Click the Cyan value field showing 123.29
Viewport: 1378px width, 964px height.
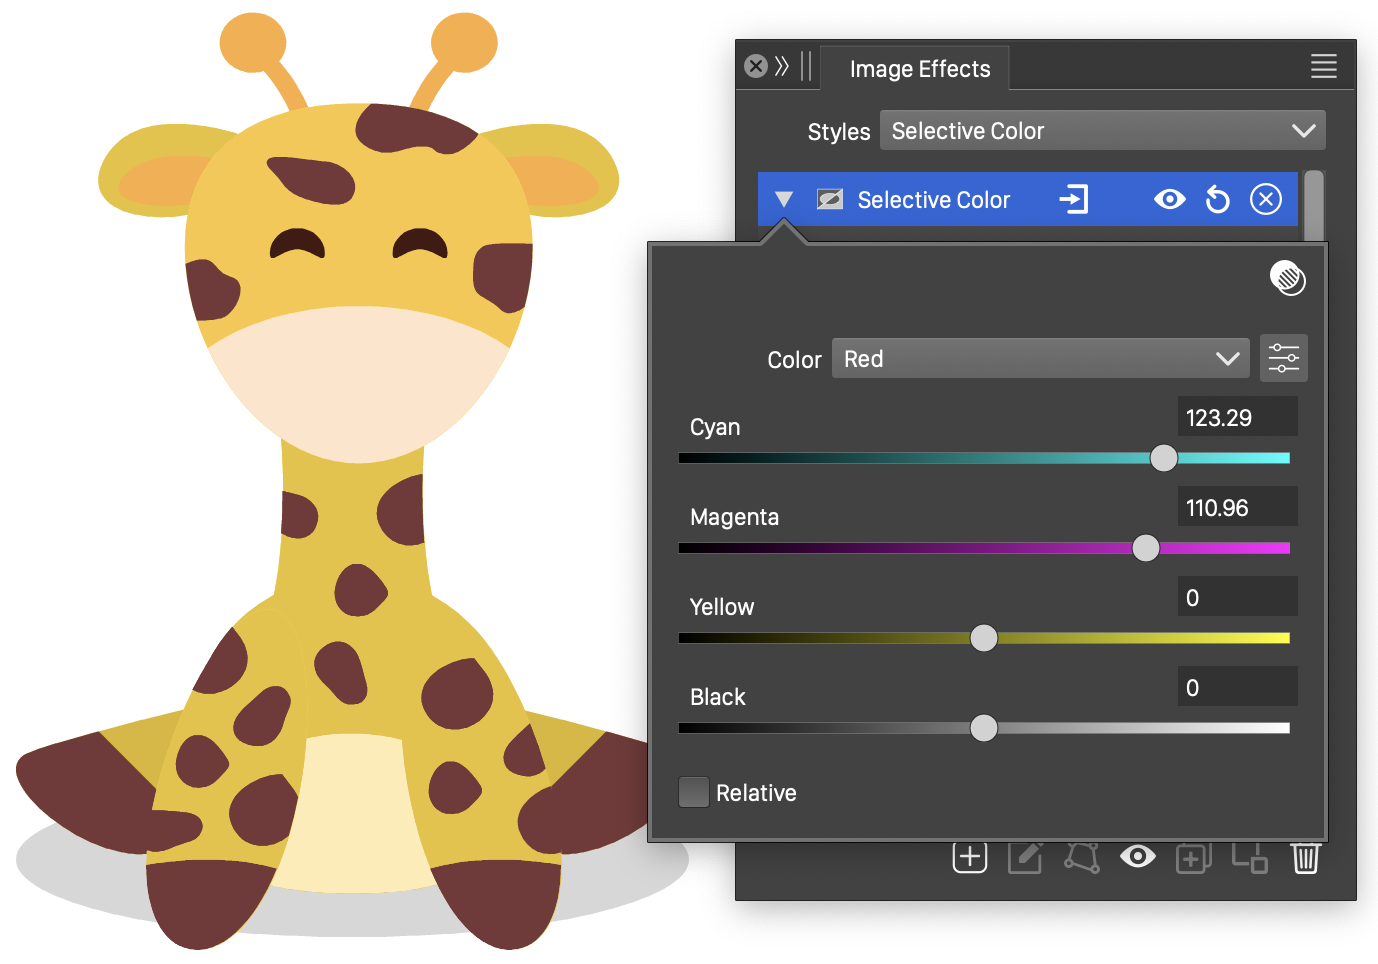tap(1236, 418)
